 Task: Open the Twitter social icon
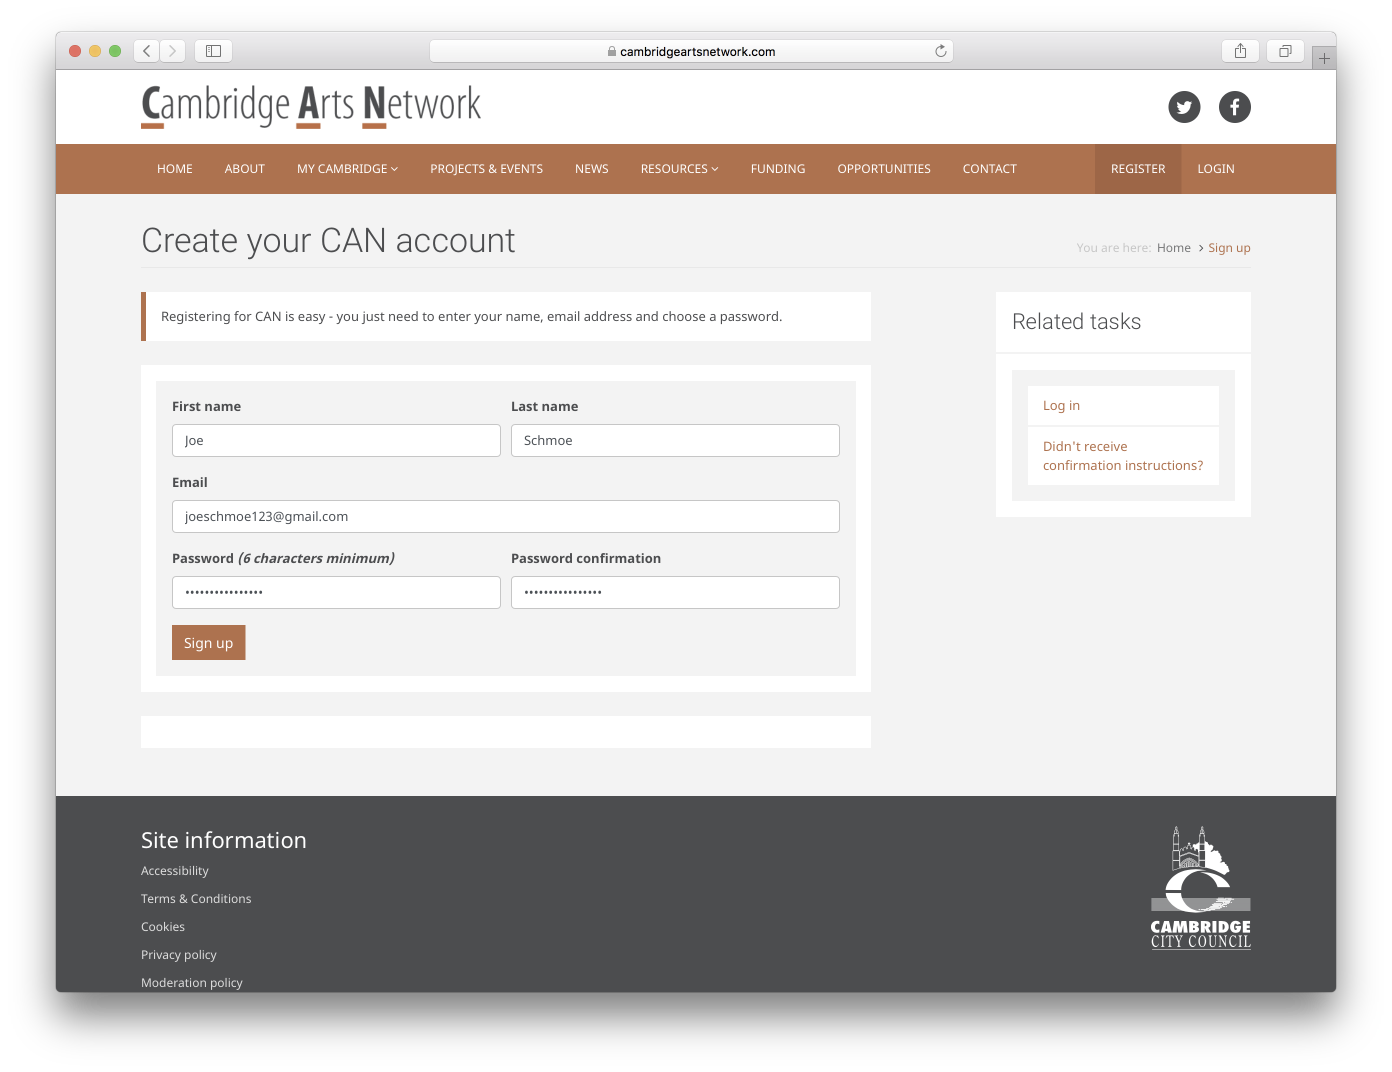pos(1184,107)
